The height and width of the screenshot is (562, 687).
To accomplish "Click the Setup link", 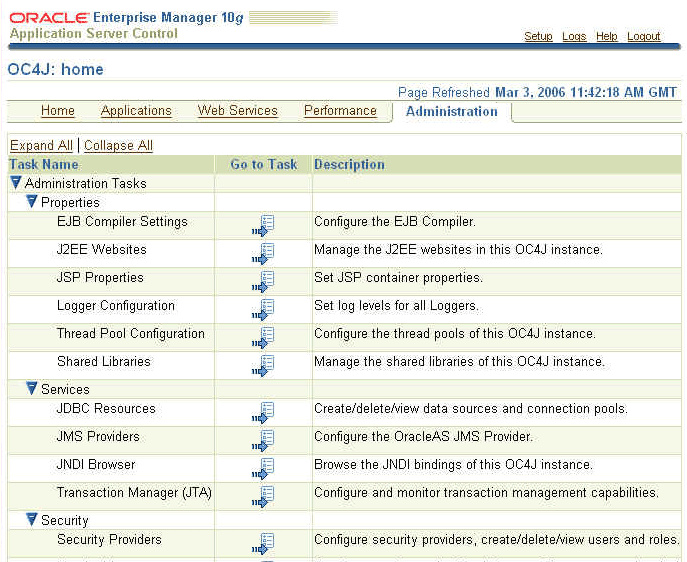I will (x=538, y=36).
